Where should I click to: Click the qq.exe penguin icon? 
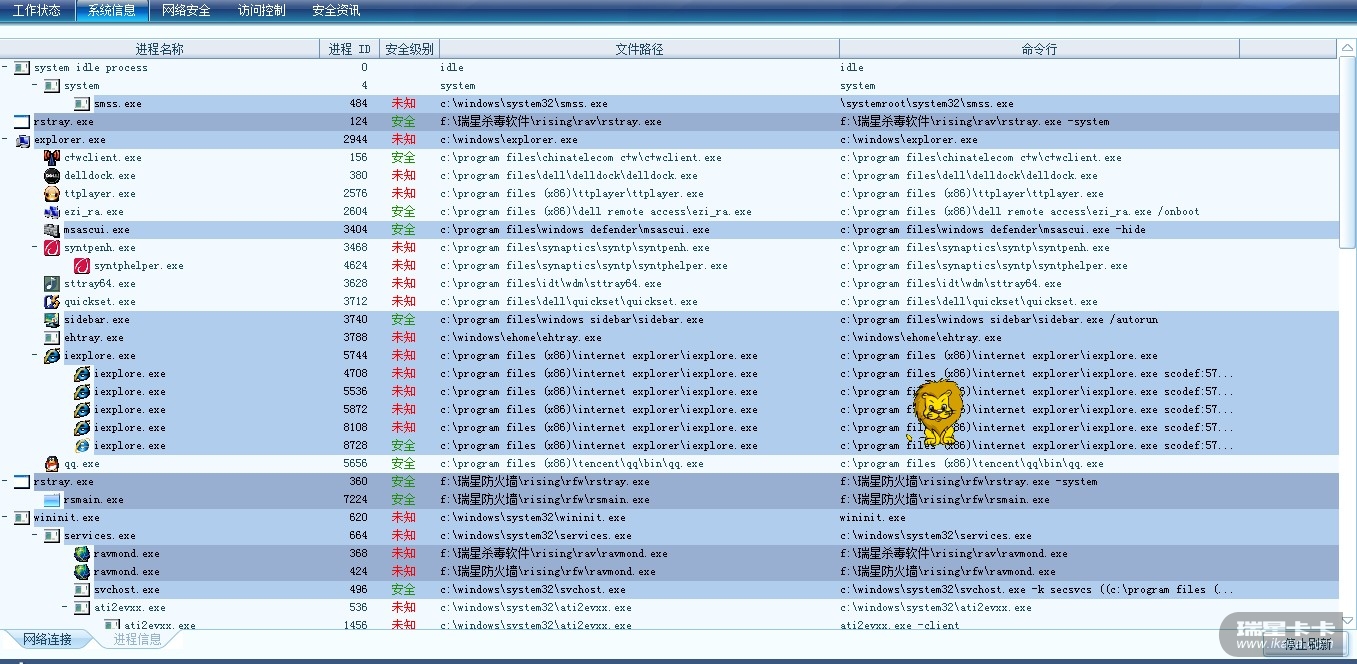pyautogui.click(x=52, y=464)
